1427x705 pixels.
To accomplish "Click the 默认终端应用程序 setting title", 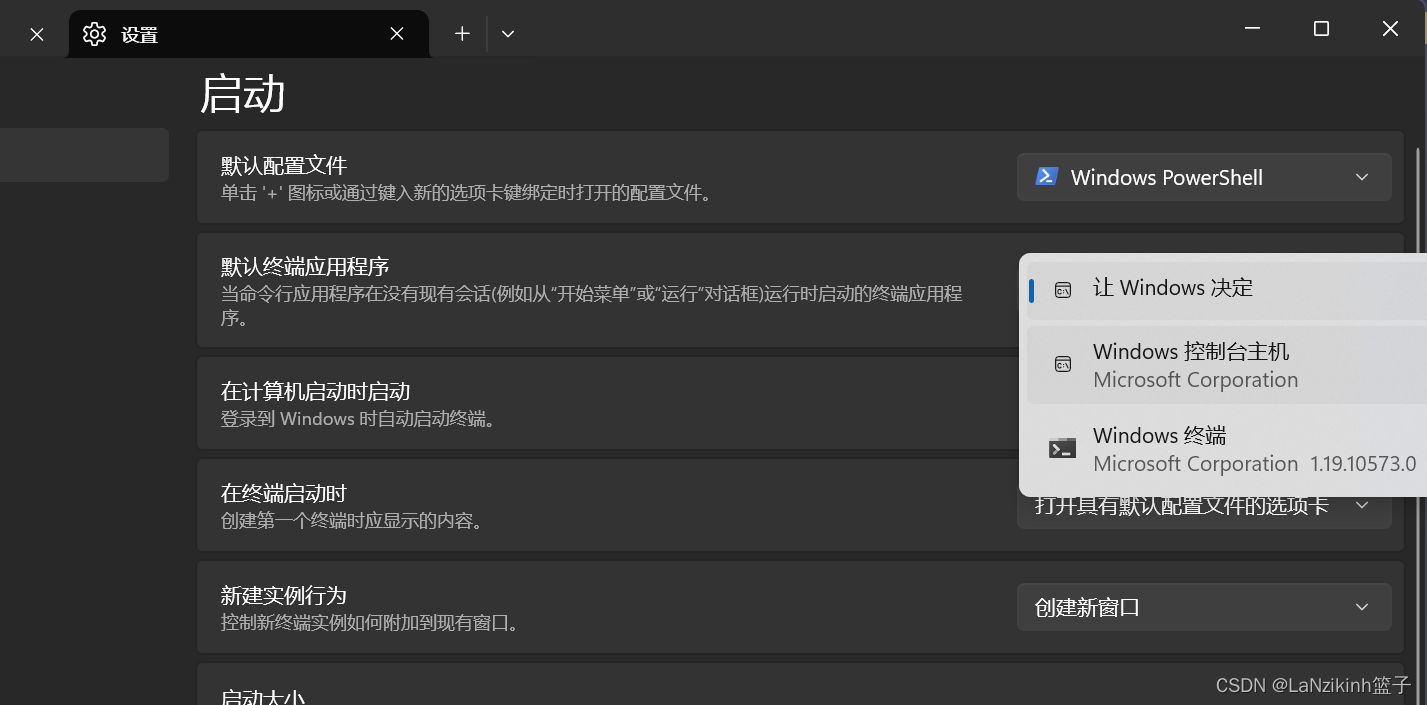I will pos(305,267).
